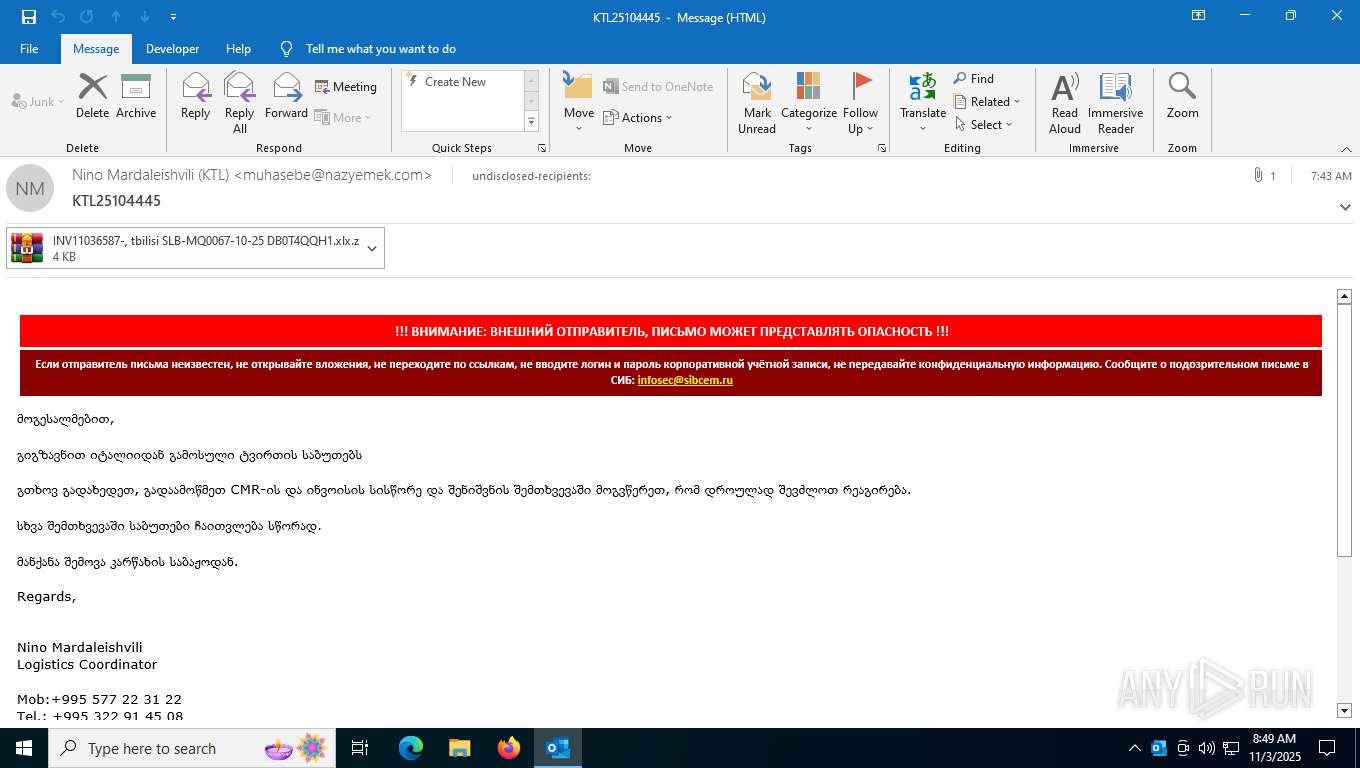Click the Undo arrow in quick access toolbar

(x=58, y=16)
